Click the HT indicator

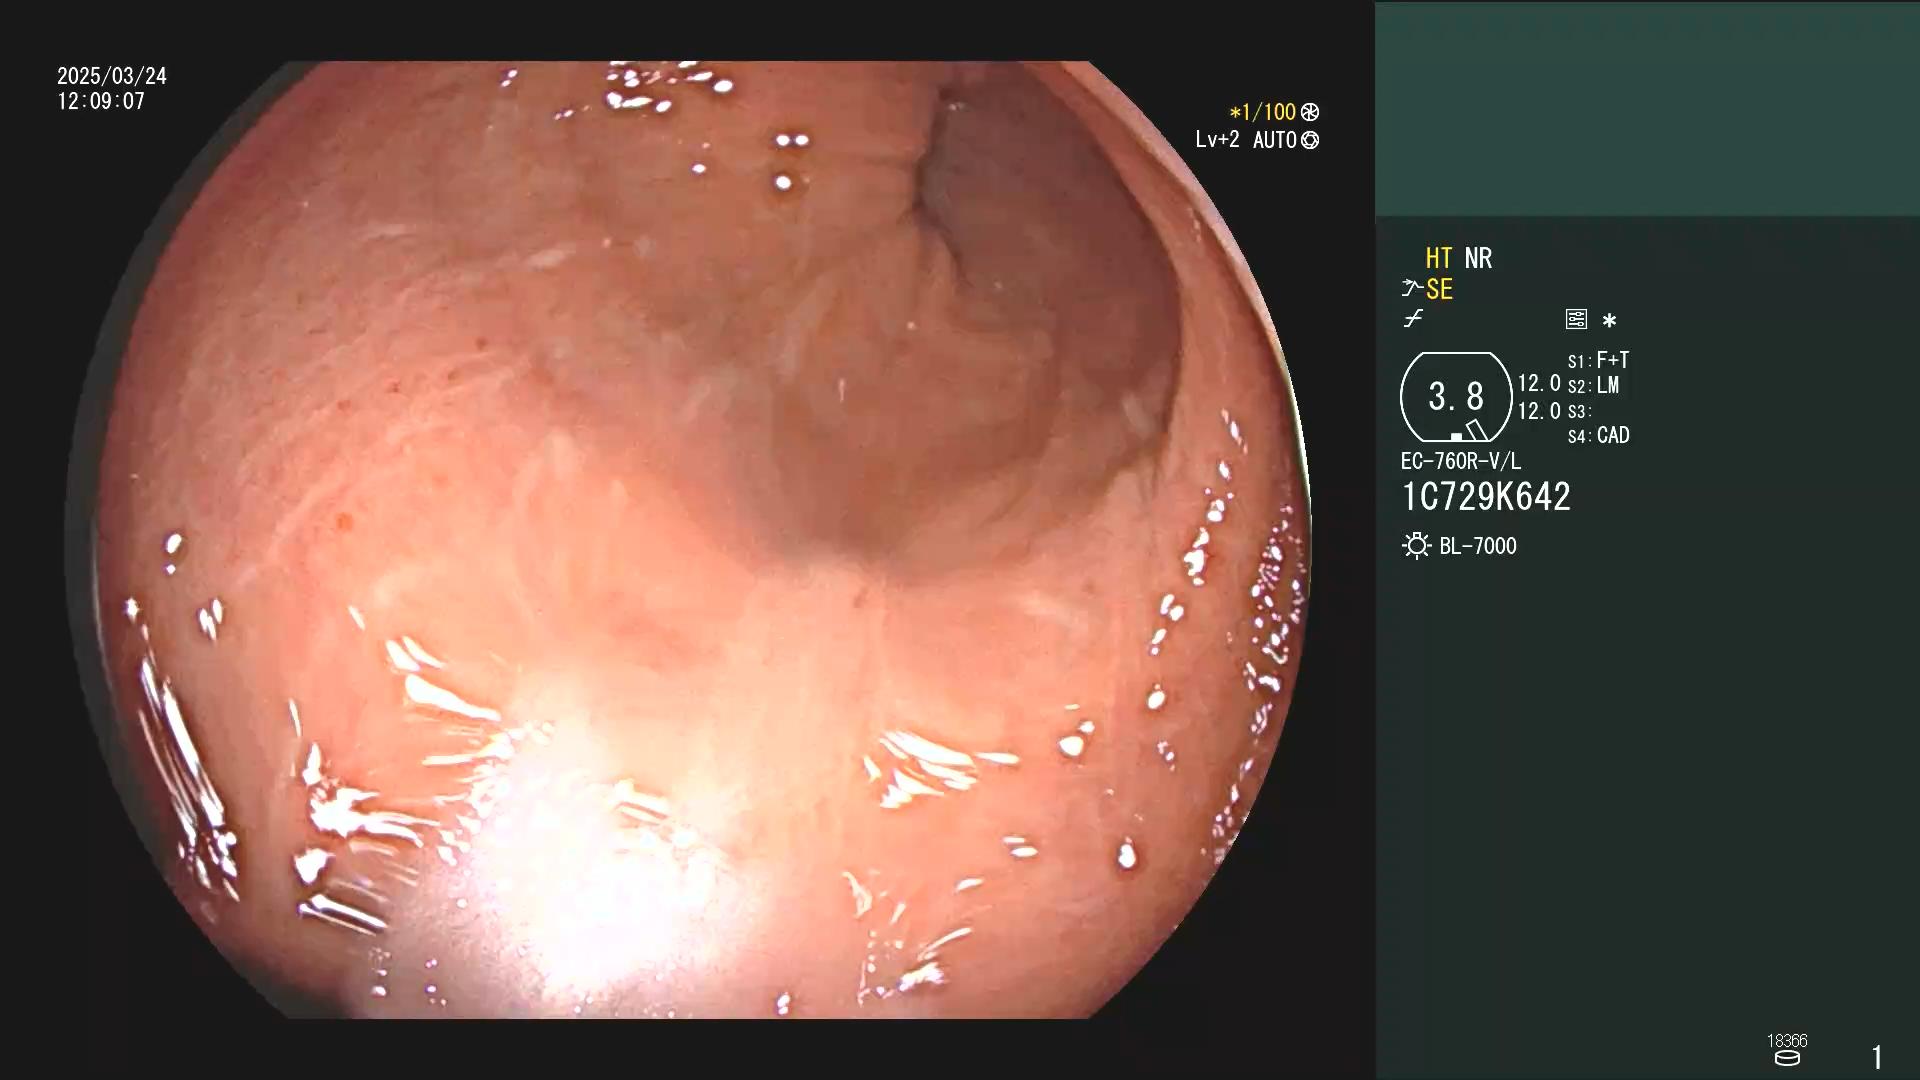pyautogui.click(x=1439, y=258)
